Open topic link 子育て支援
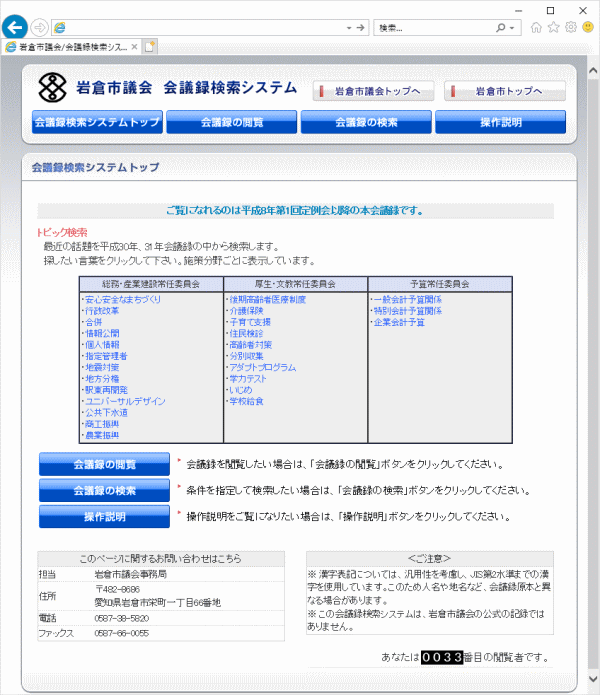 (250, 322)
